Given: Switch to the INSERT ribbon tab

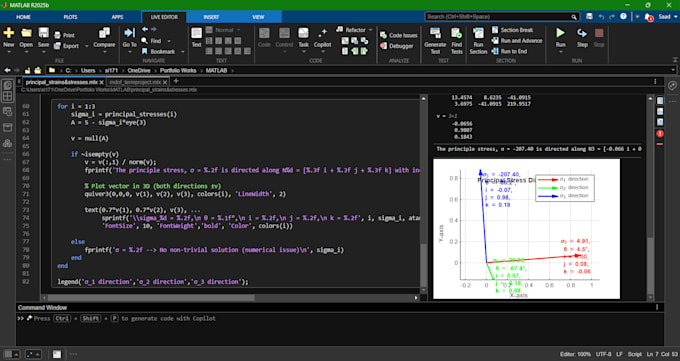Looking at the screenshot, I should click(211, 17).
